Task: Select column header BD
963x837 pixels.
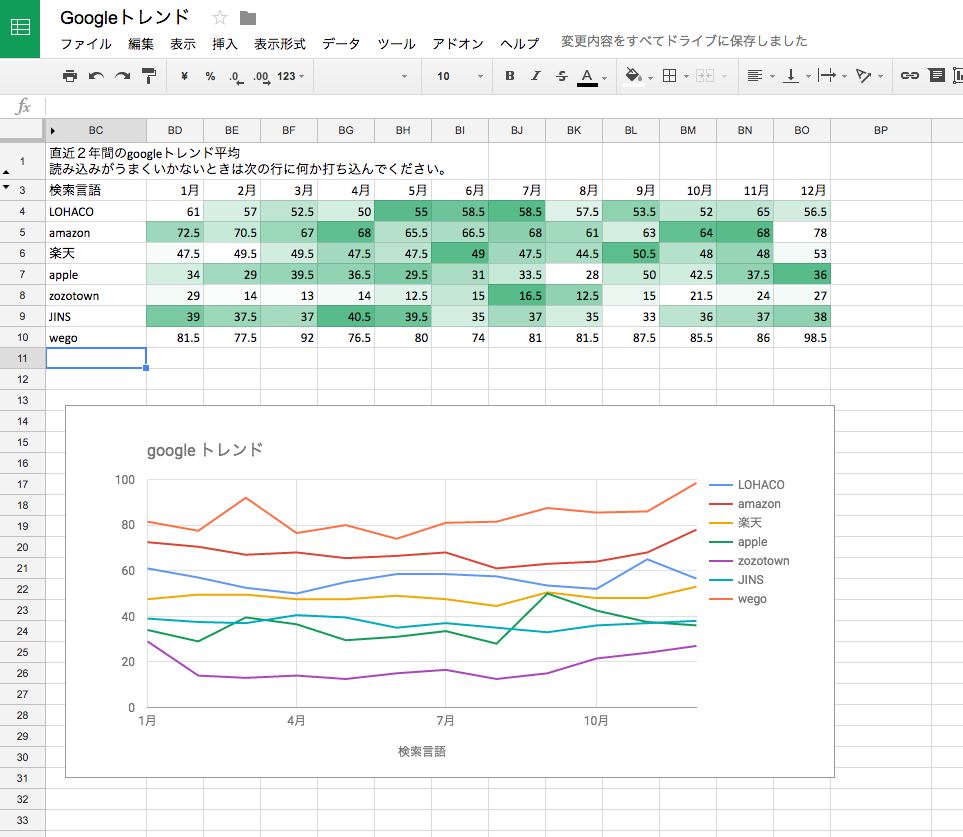Action: pos(175,130)
